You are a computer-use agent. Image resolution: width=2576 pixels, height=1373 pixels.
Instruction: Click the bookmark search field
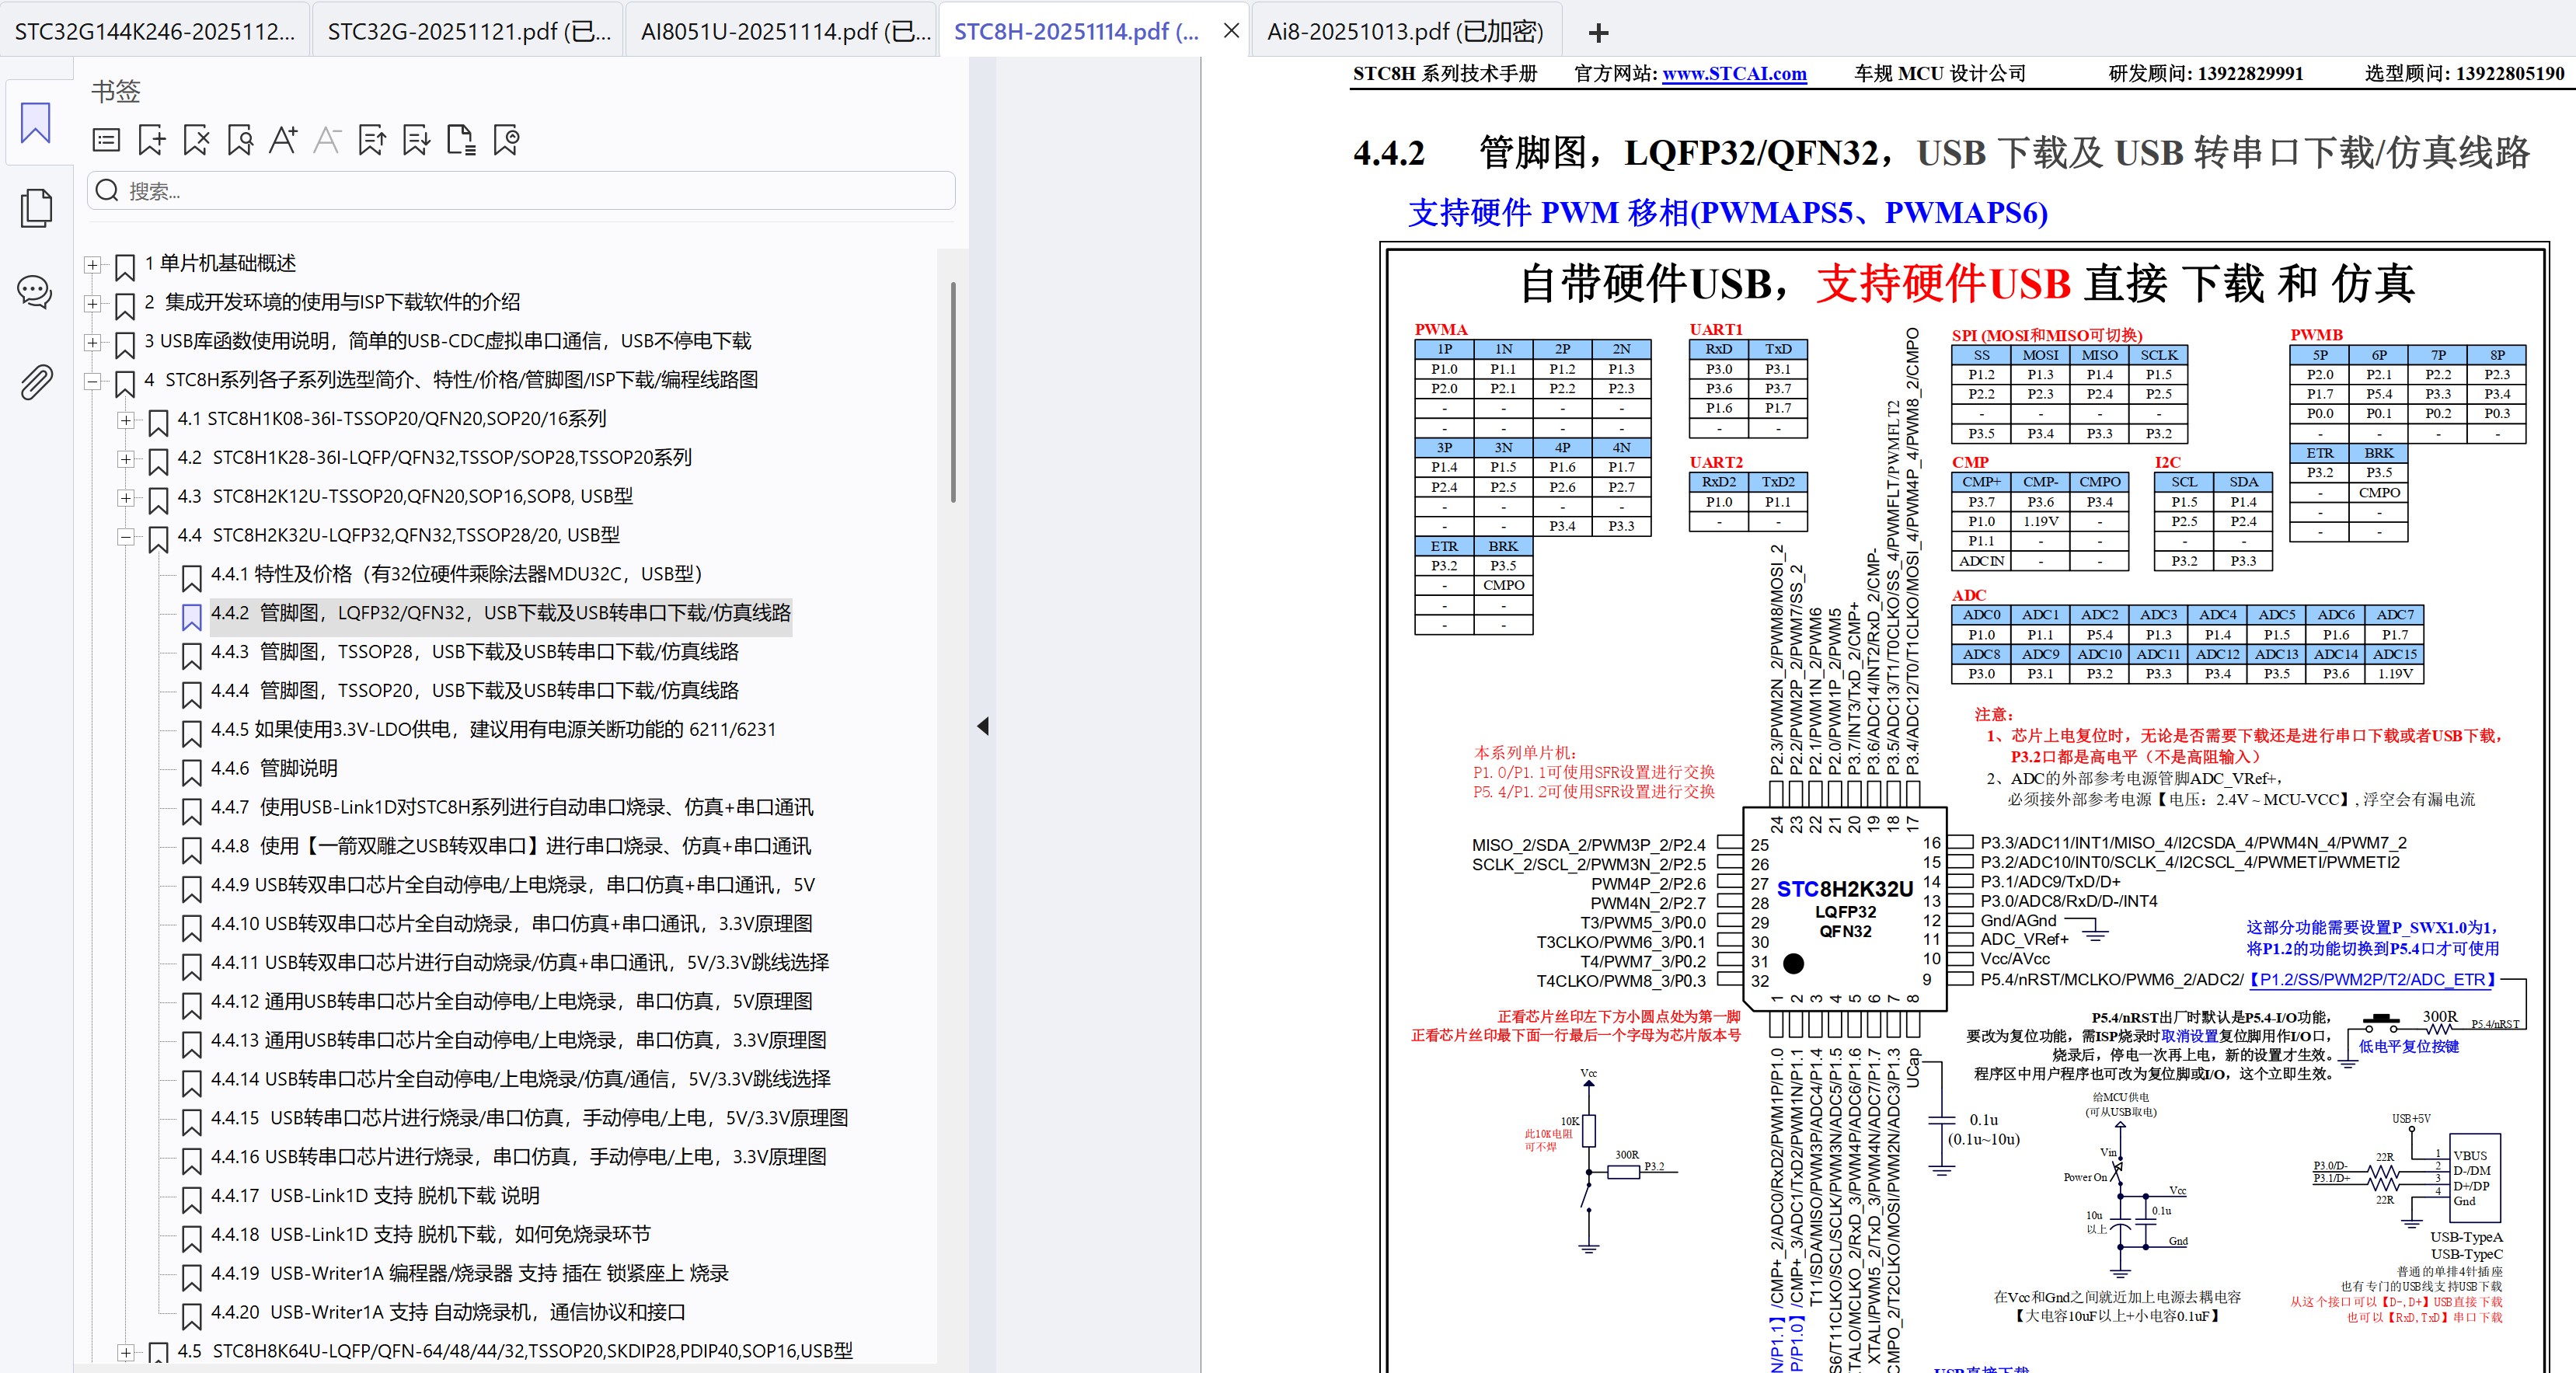(x=520, y=190)
